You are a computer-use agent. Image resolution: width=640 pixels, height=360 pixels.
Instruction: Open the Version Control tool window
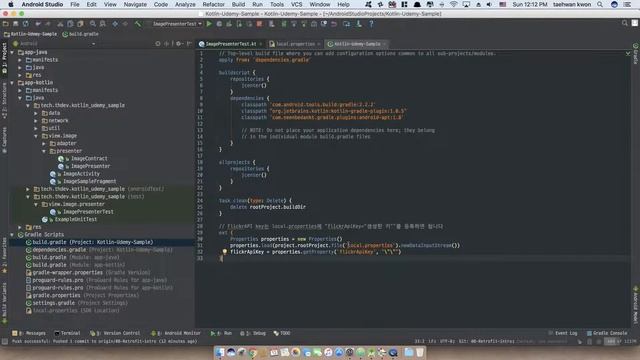tap(115, 333)
